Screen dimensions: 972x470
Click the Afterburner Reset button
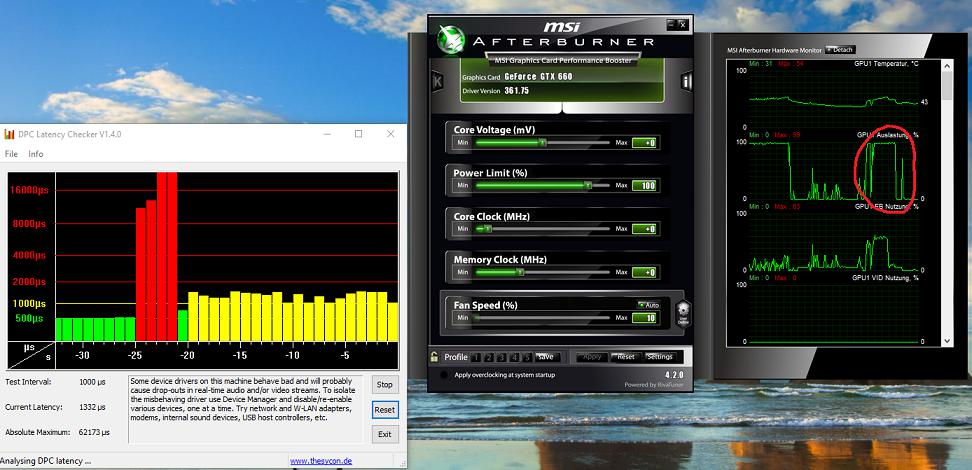point(625,357)
